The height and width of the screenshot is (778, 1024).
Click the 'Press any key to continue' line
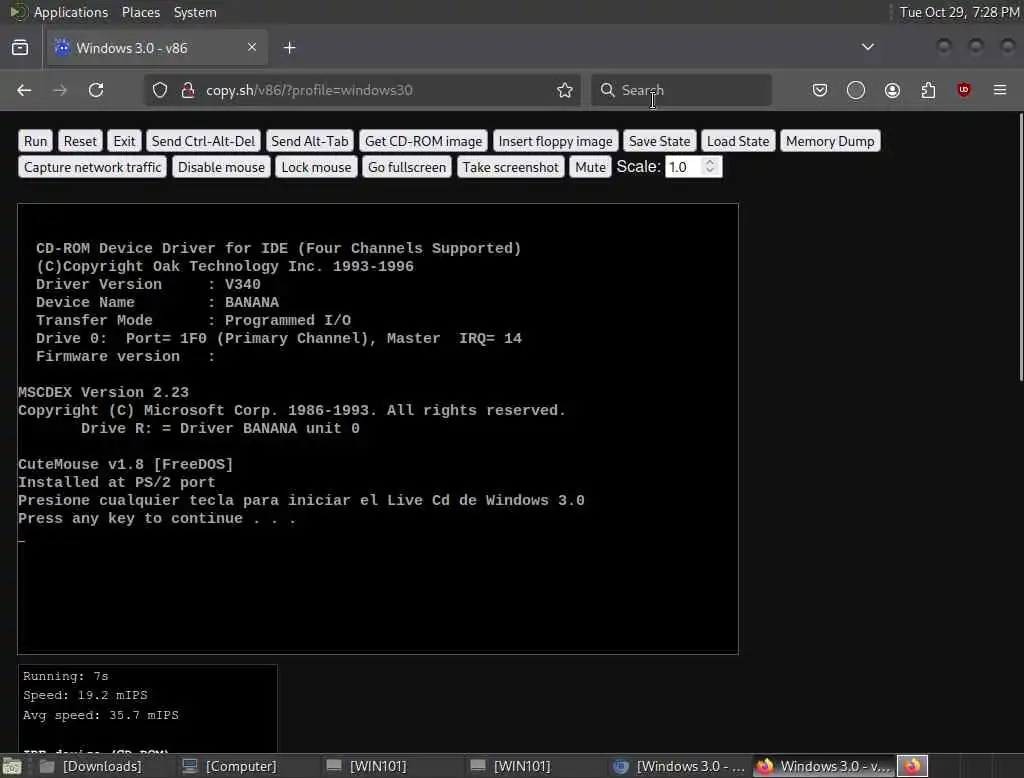pos(157,519)
